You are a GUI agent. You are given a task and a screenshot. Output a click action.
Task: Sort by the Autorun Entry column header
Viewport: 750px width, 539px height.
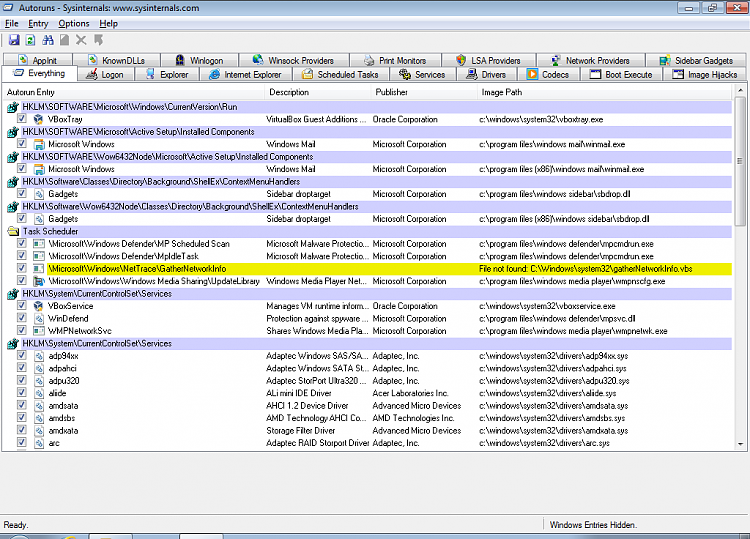(x=134, y=92)
